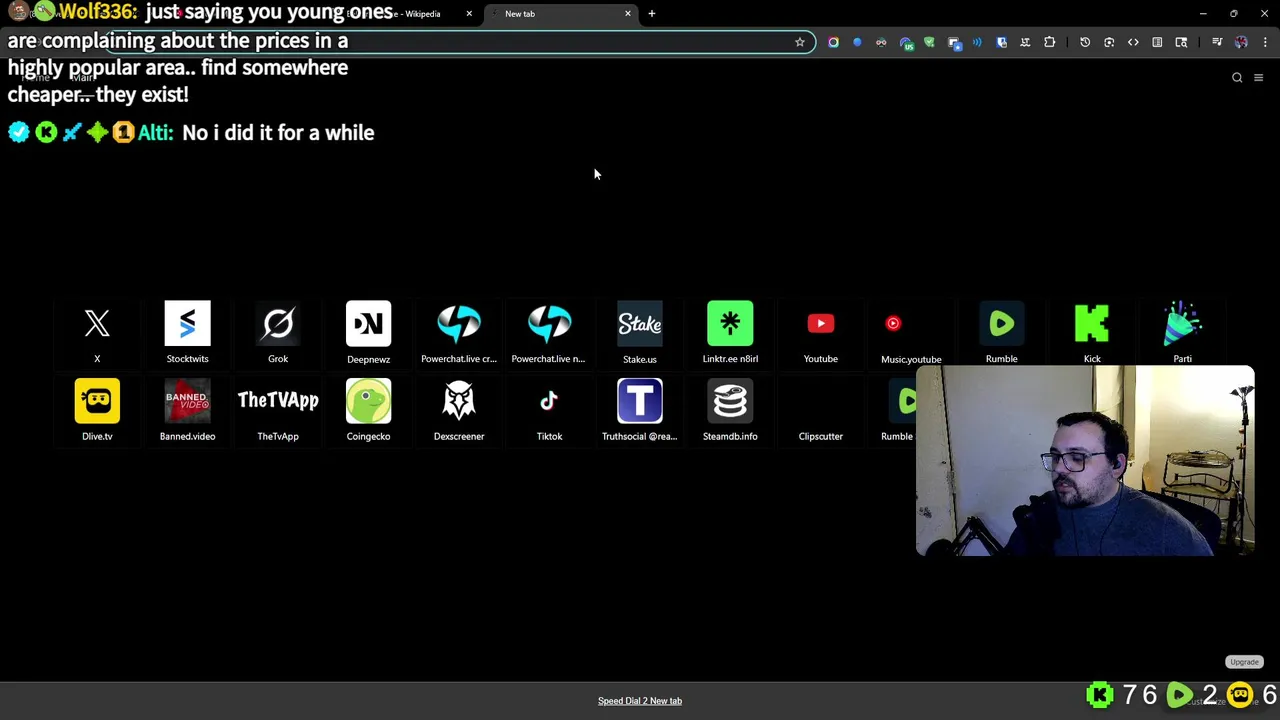Image resolution: width=1280 pixels, height=720 pixels.
Task: Click the Speed Dial 2 New tab link
Action: tap(640, 701)
